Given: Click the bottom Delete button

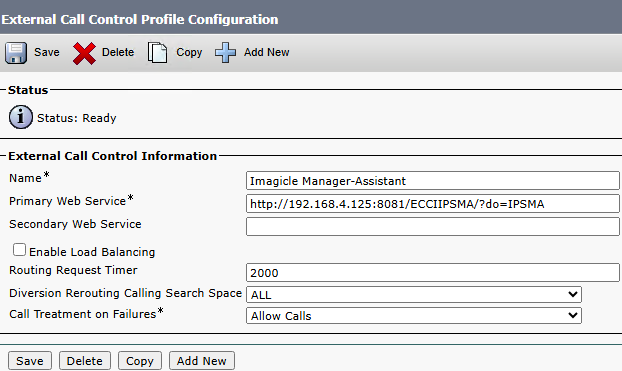Looking at the screenshot, I should point(84,361).
